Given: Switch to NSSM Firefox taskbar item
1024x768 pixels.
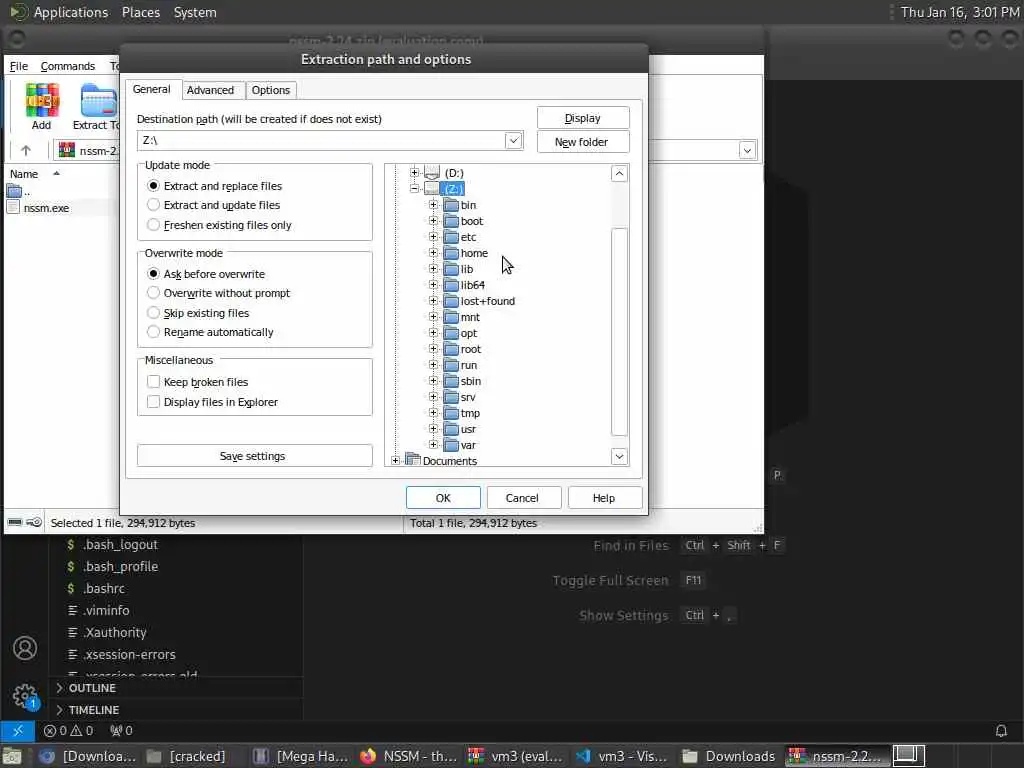Looking at the screenshot, I should point(411,756).
